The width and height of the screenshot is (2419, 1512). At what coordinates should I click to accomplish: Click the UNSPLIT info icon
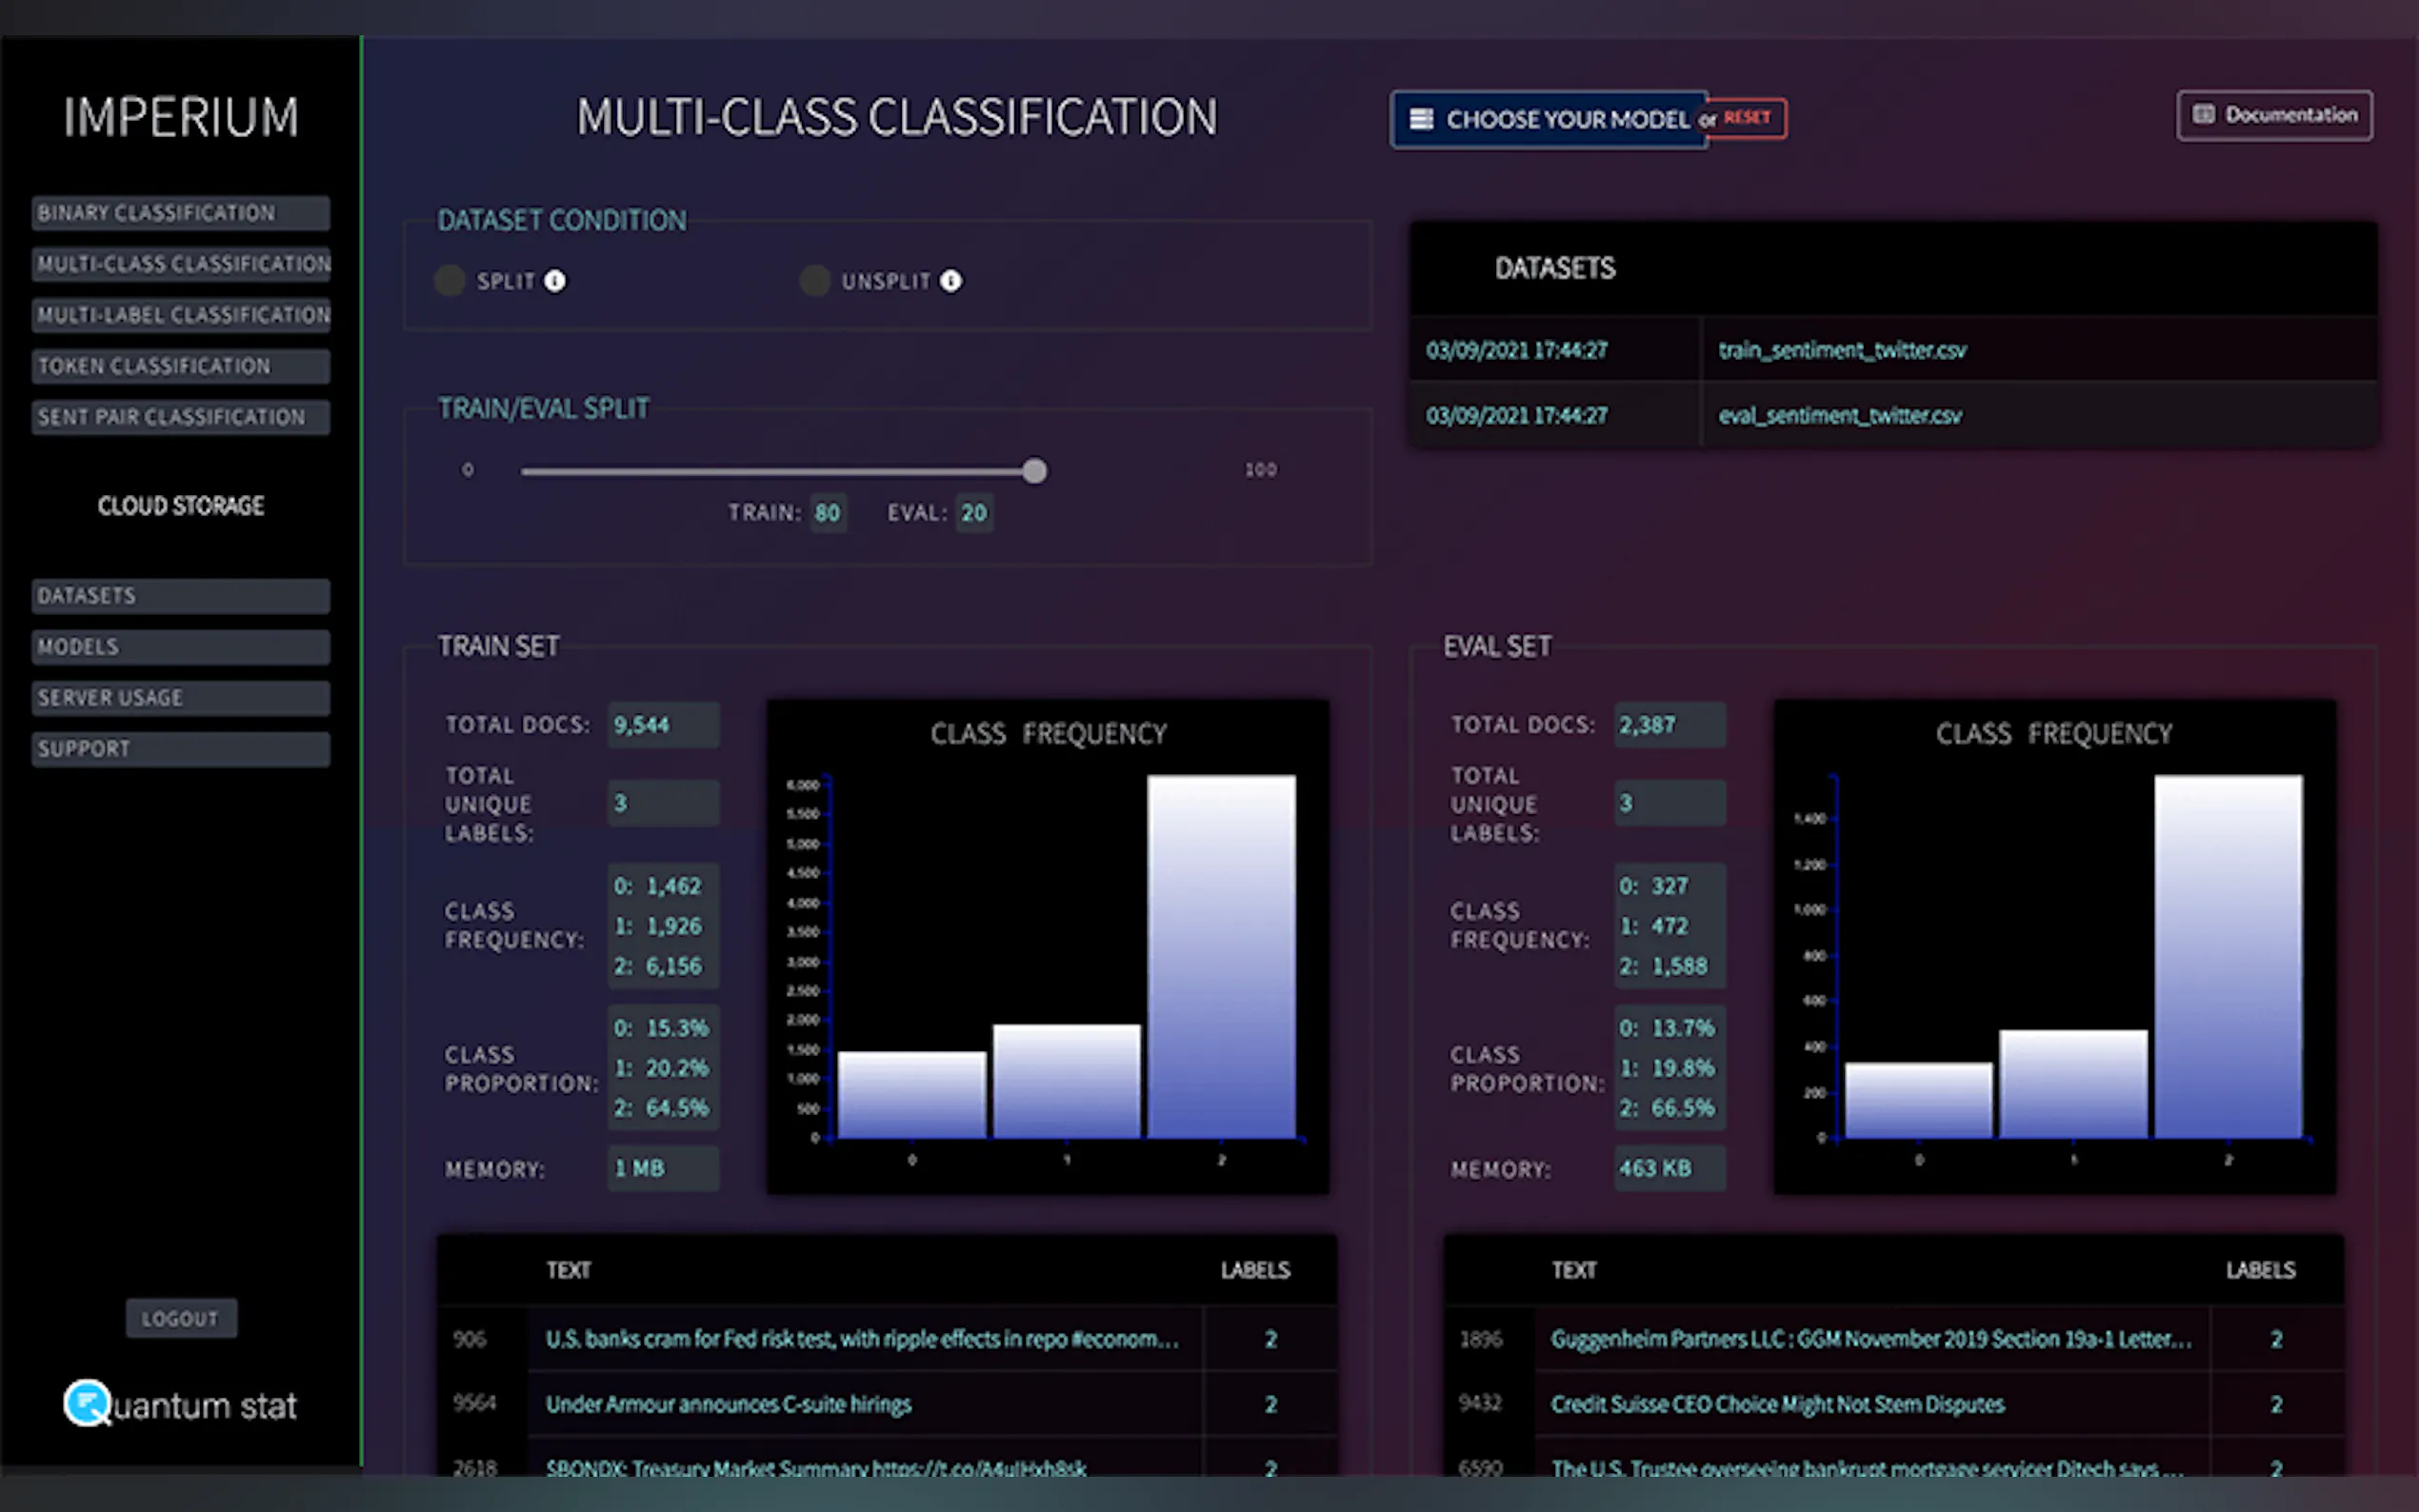click(x=951, y=281)
